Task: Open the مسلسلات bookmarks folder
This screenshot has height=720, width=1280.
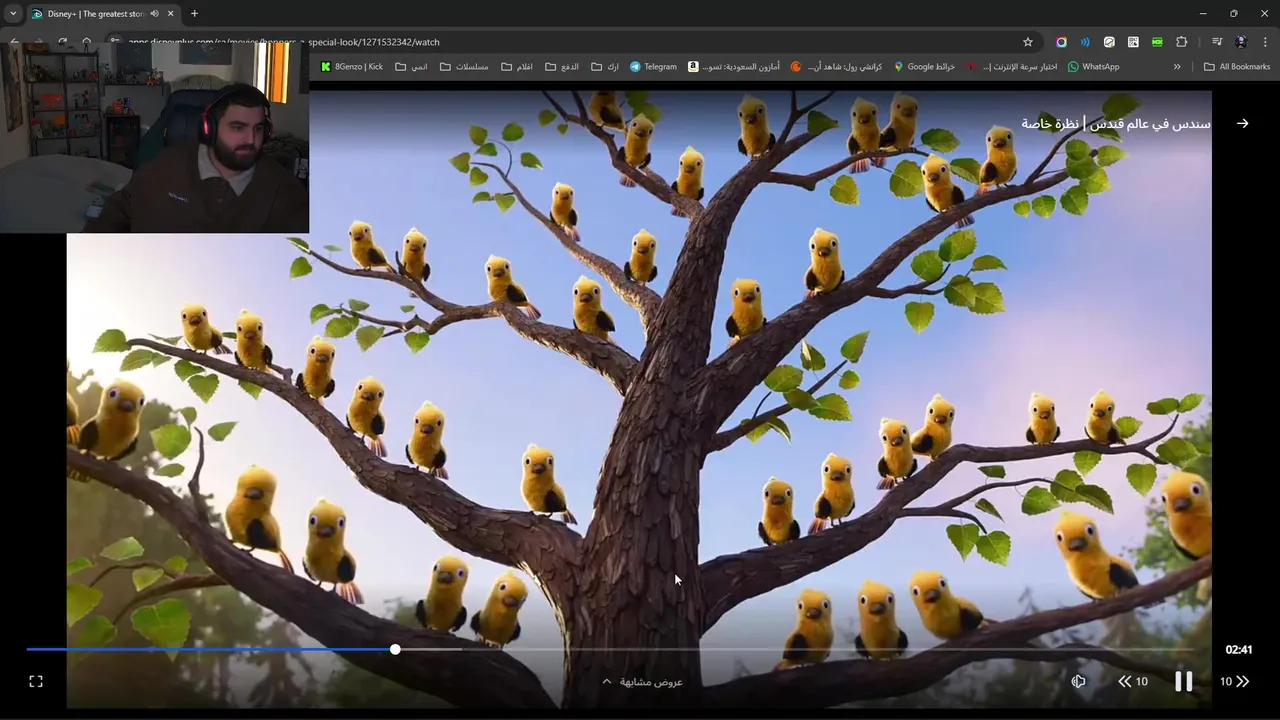Action: (464, 67)
